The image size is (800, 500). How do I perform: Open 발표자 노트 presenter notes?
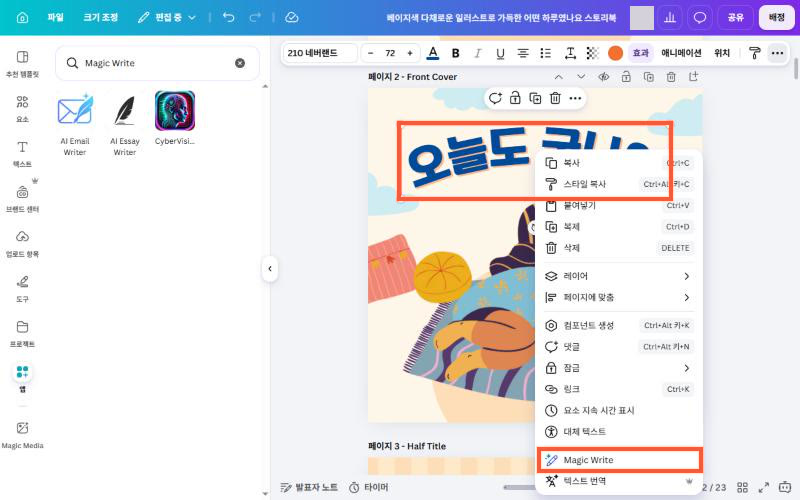[309, 487]
